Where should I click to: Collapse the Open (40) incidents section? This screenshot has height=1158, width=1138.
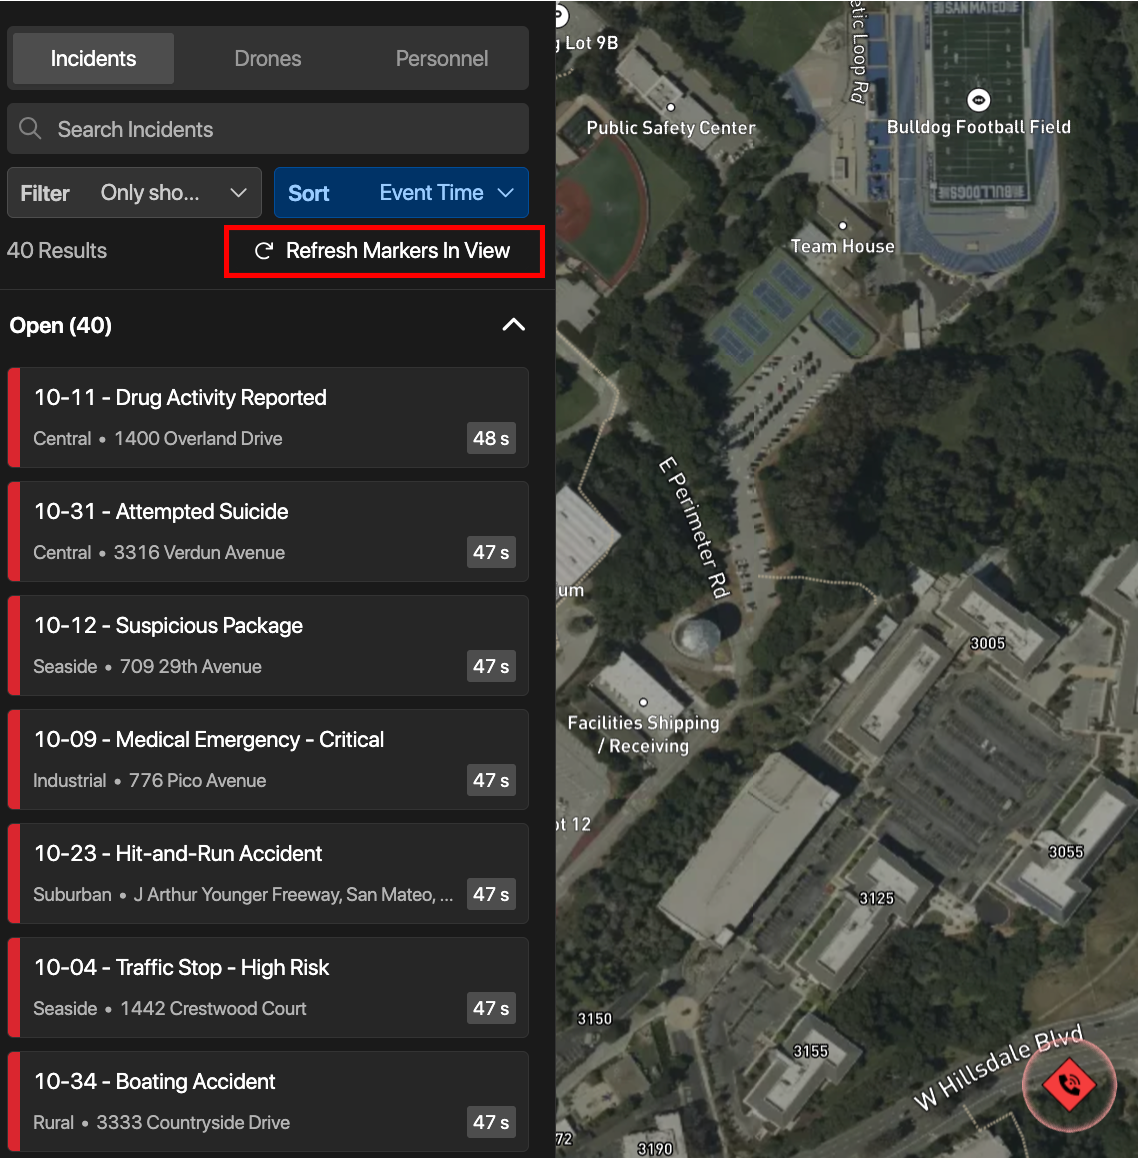(513, 325)
